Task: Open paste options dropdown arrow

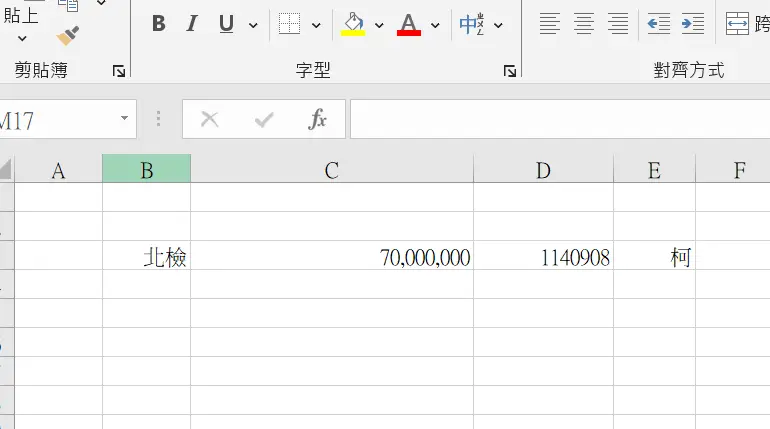Action: 22,38
